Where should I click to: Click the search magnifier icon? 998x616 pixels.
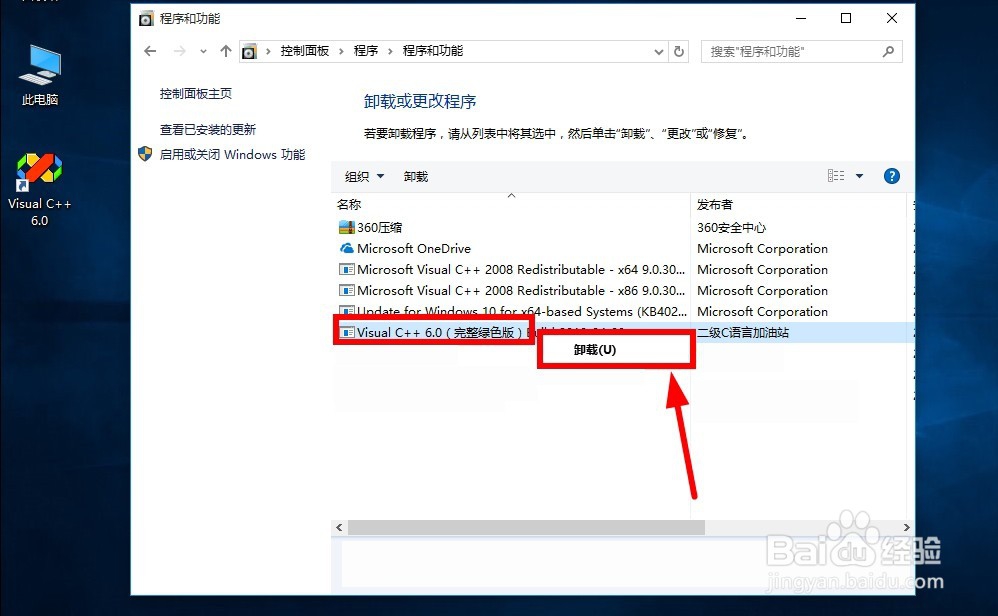889,52
